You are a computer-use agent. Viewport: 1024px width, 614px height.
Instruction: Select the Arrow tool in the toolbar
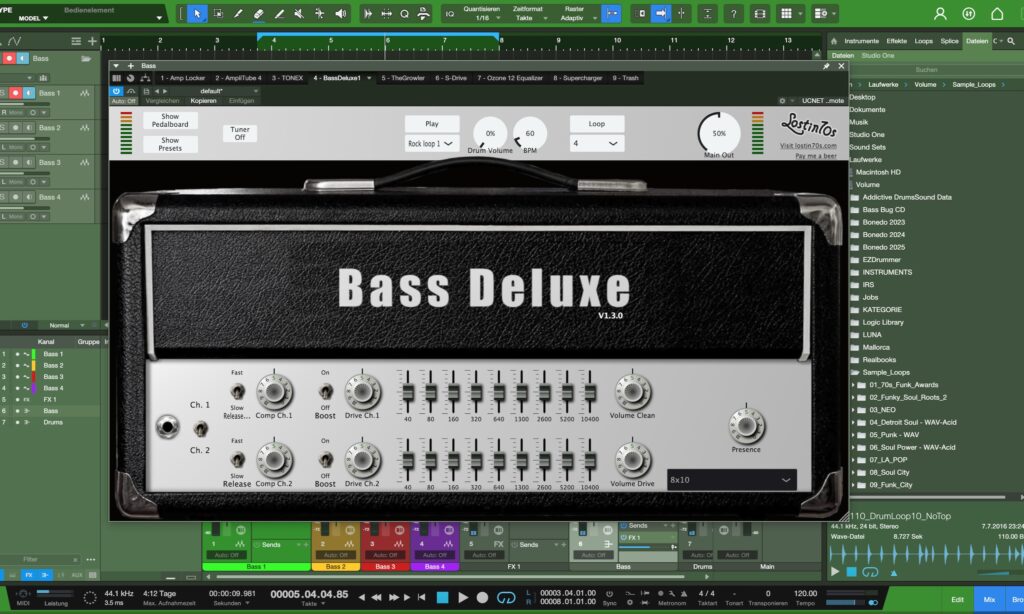click(198, 12)
